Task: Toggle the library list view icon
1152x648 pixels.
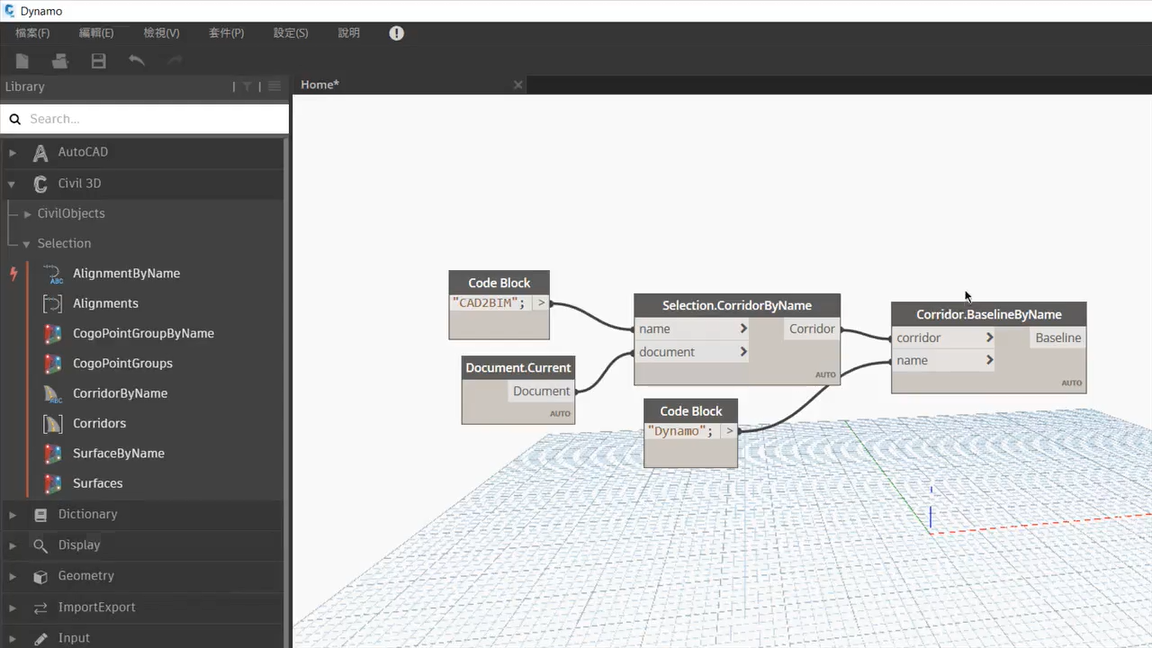Action: click(x=274, y=87)
